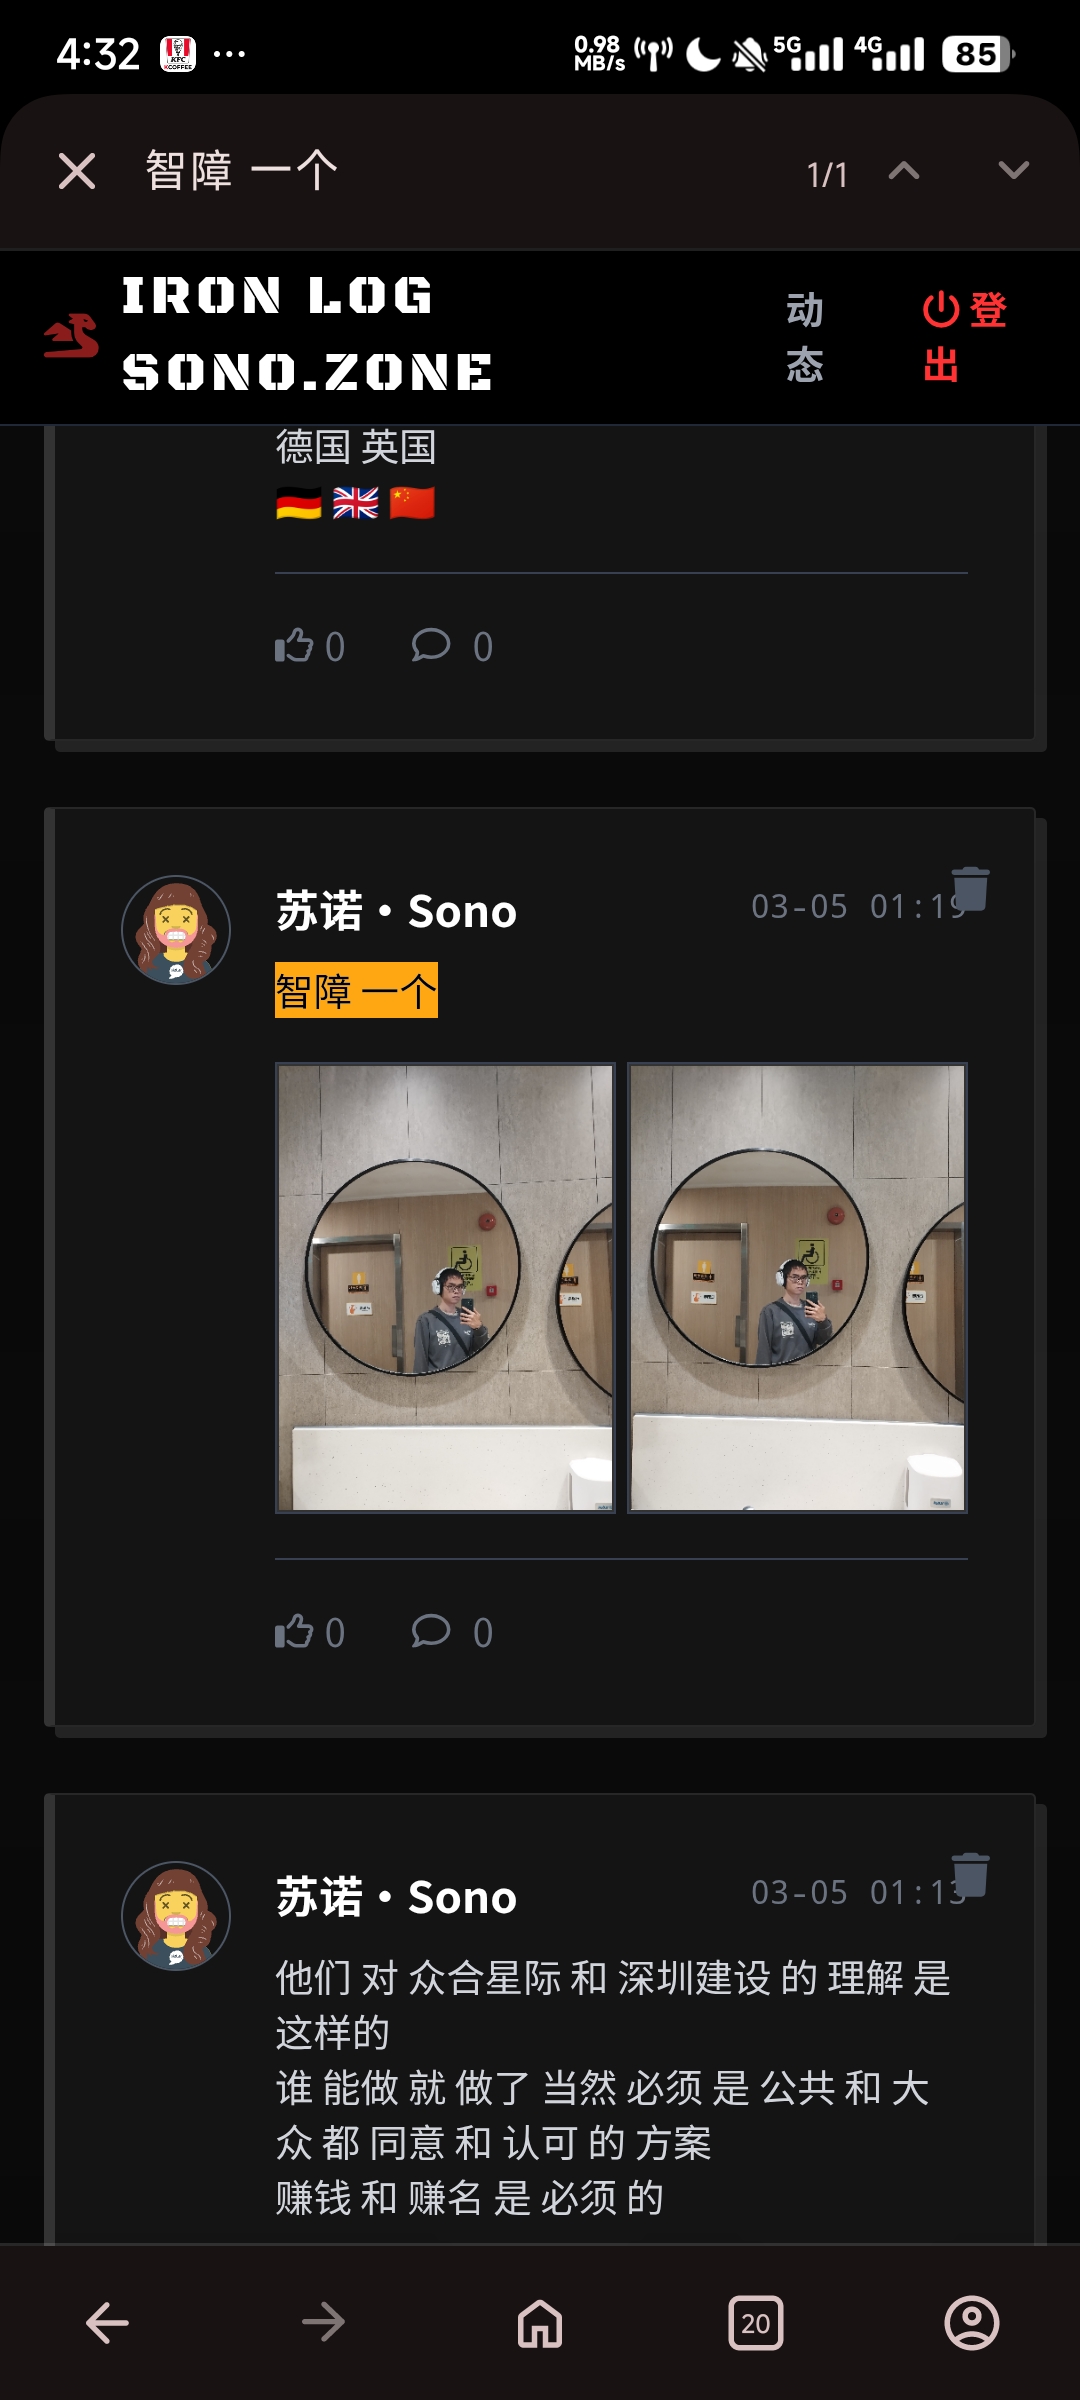Like the post with mirror selfies

point(310,1632)
